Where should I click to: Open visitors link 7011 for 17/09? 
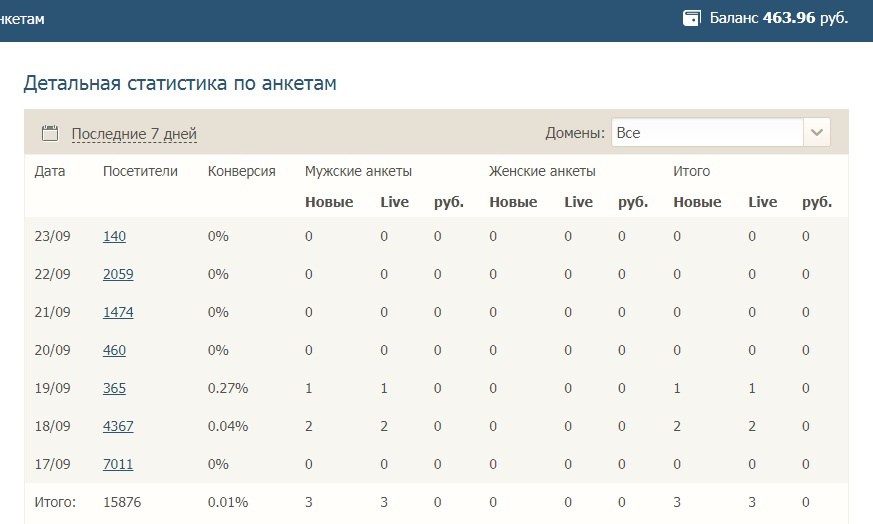(118, 464)
